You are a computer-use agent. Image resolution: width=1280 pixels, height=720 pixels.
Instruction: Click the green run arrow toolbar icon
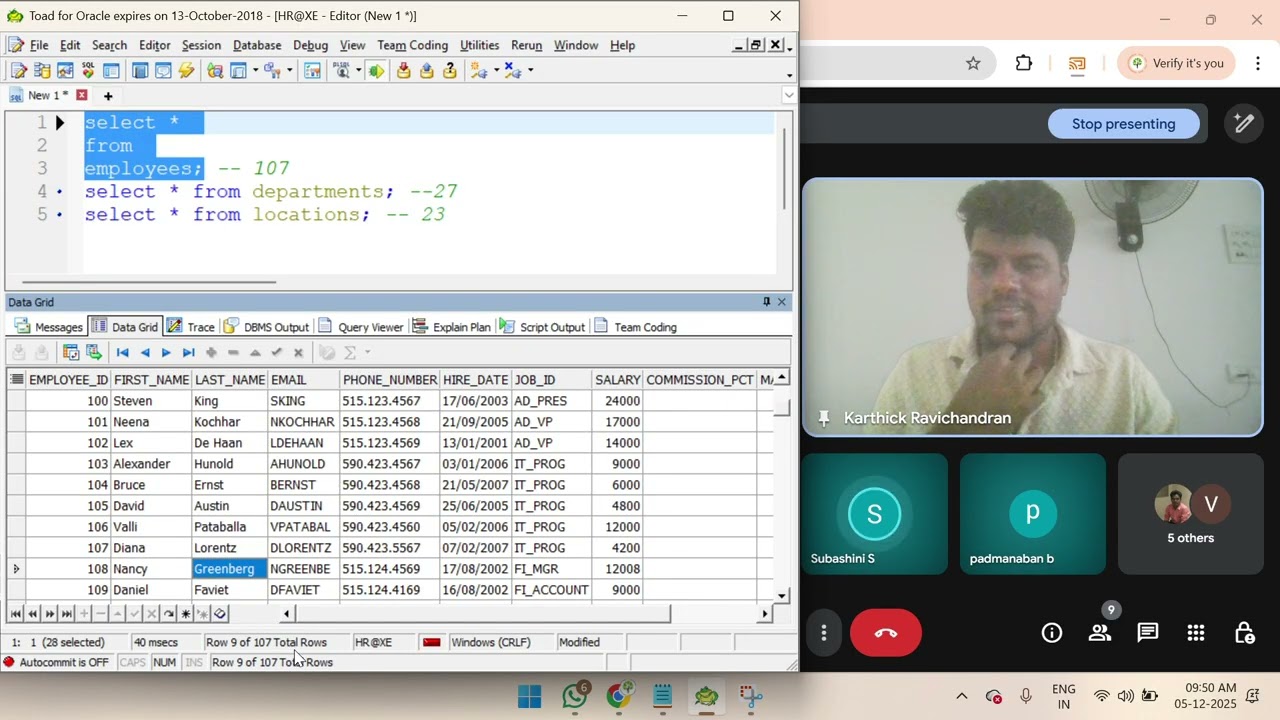click(x=376, y=71)
